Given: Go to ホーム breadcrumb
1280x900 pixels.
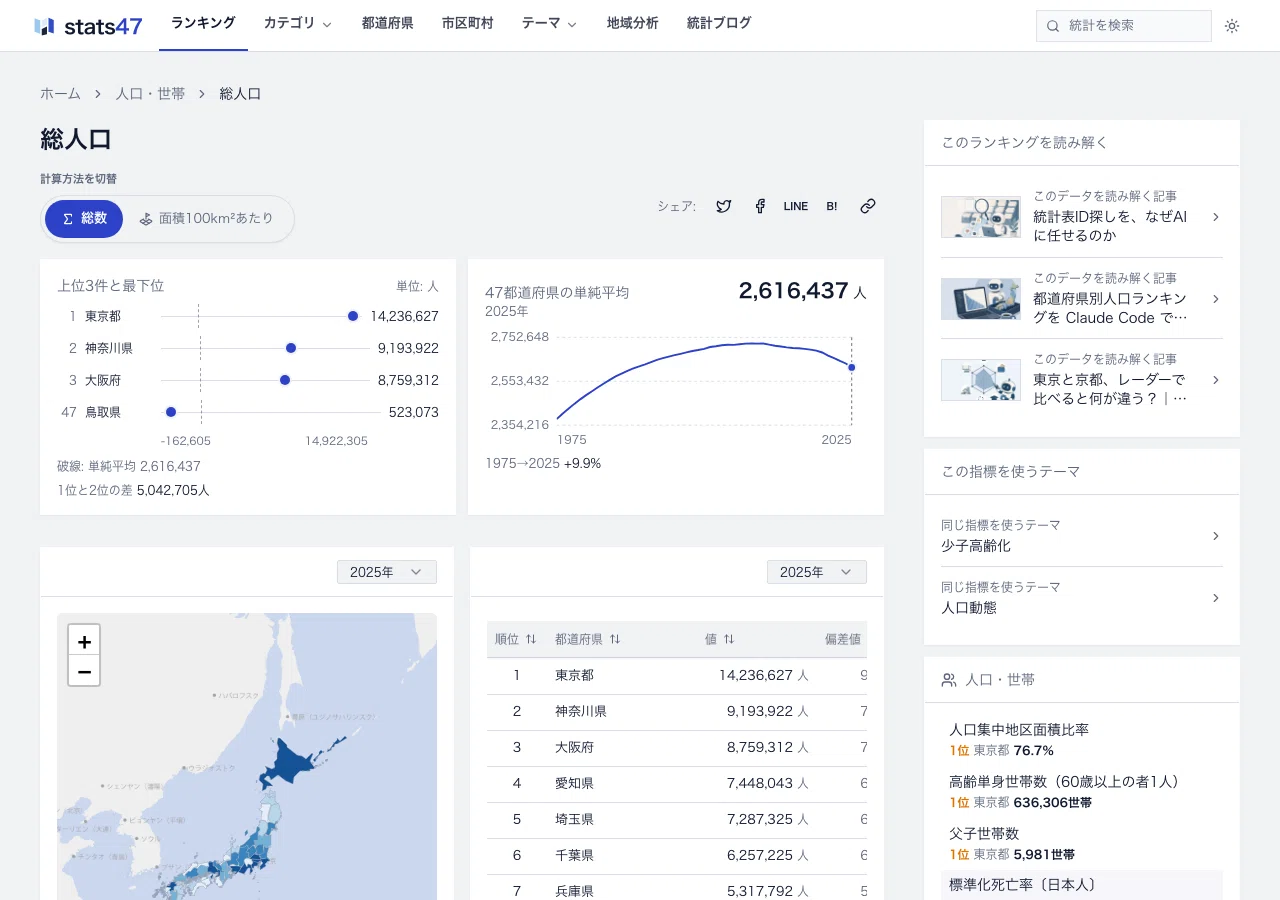Looking at the screenshot, I should point(60,93).
